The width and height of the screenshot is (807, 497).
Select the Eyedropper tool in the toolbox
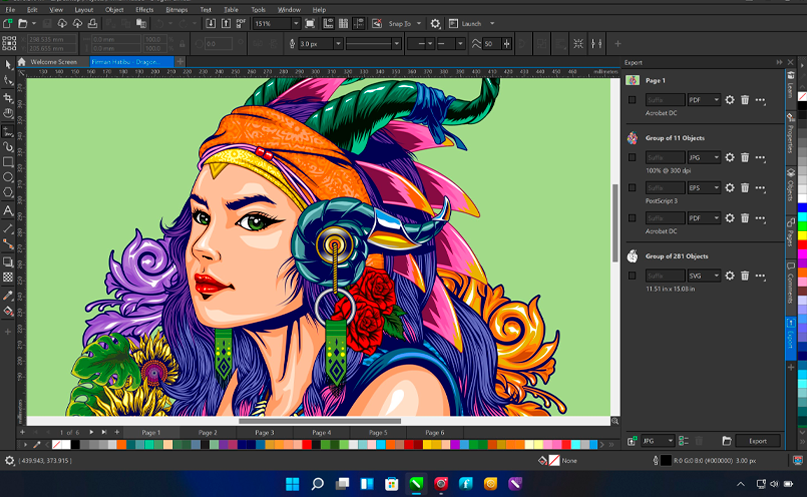[8, 295]
